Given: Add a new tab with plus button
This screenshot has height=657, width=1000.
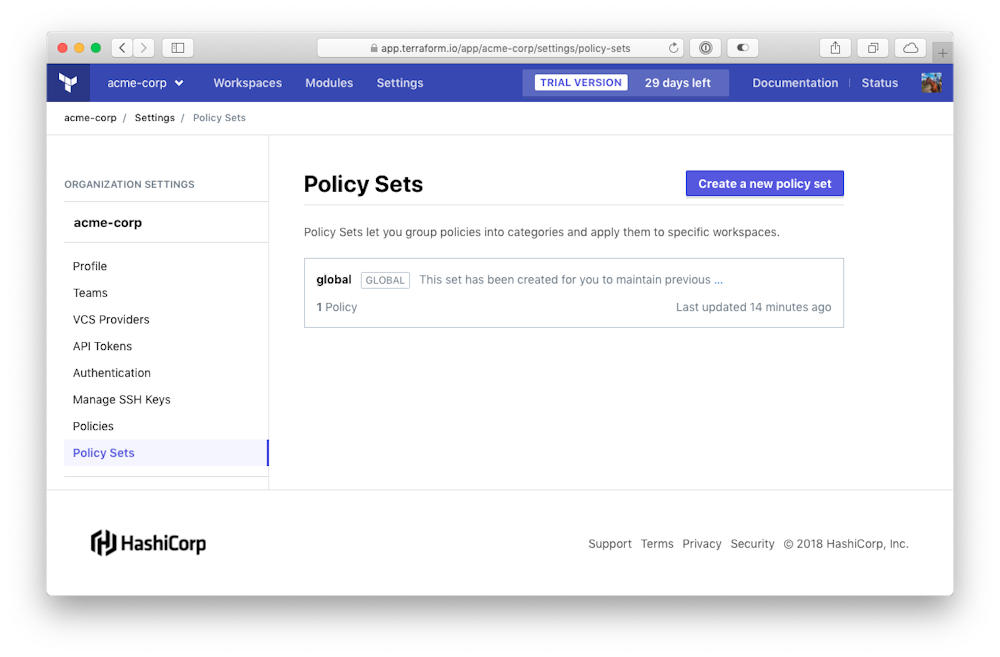Looking at the screenshot, I should pyautogui.click(x=943, y=53).
